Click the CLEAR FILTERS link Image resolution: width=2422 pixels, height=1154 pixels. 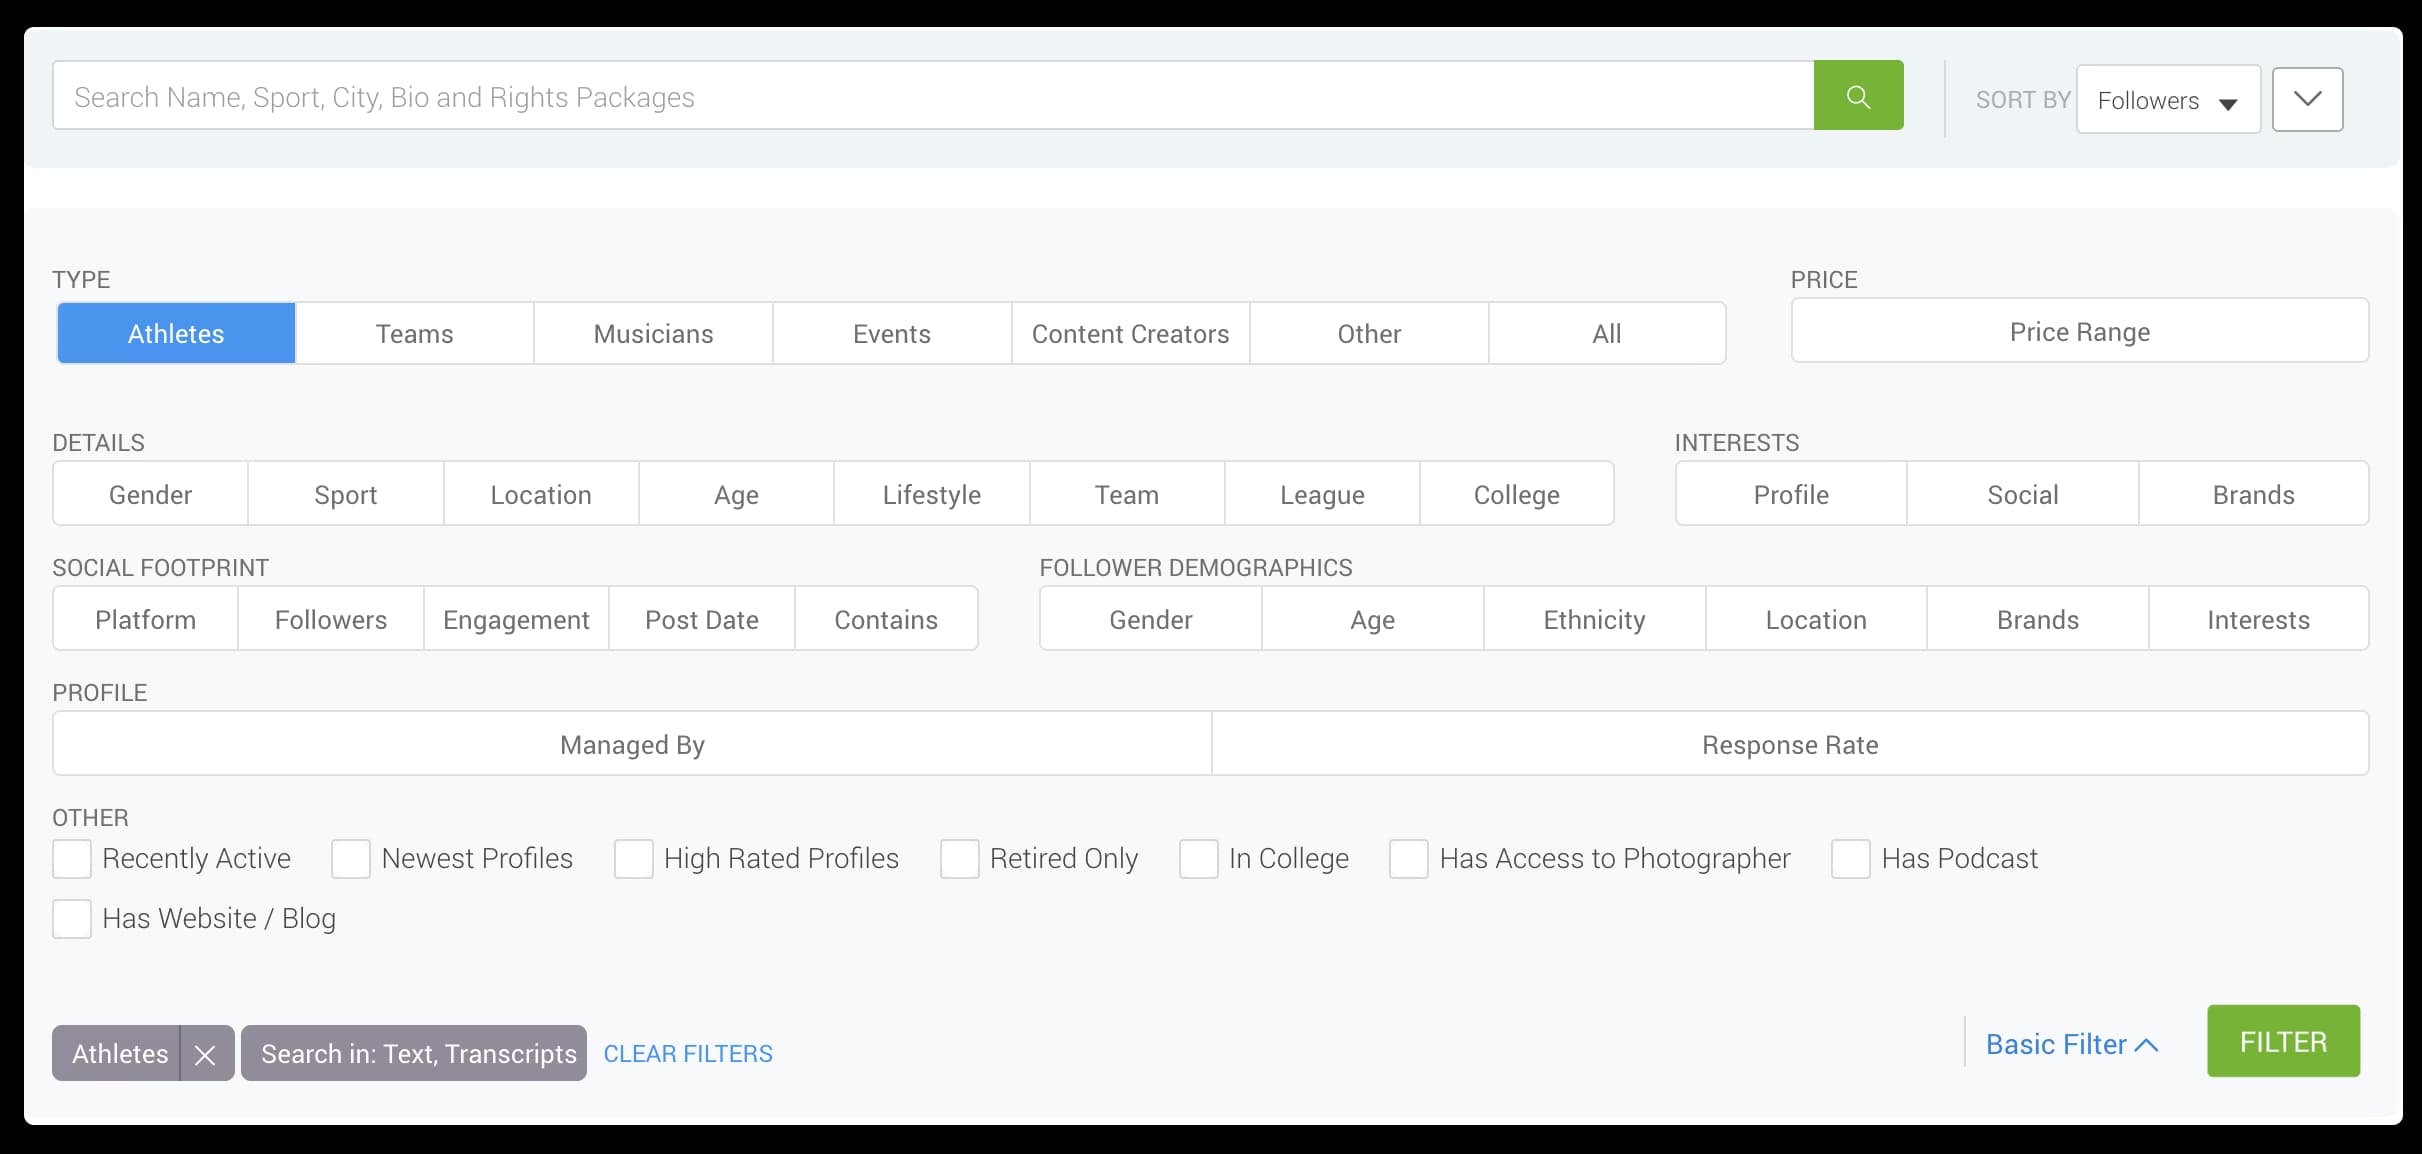click(x=688, y=1053)
